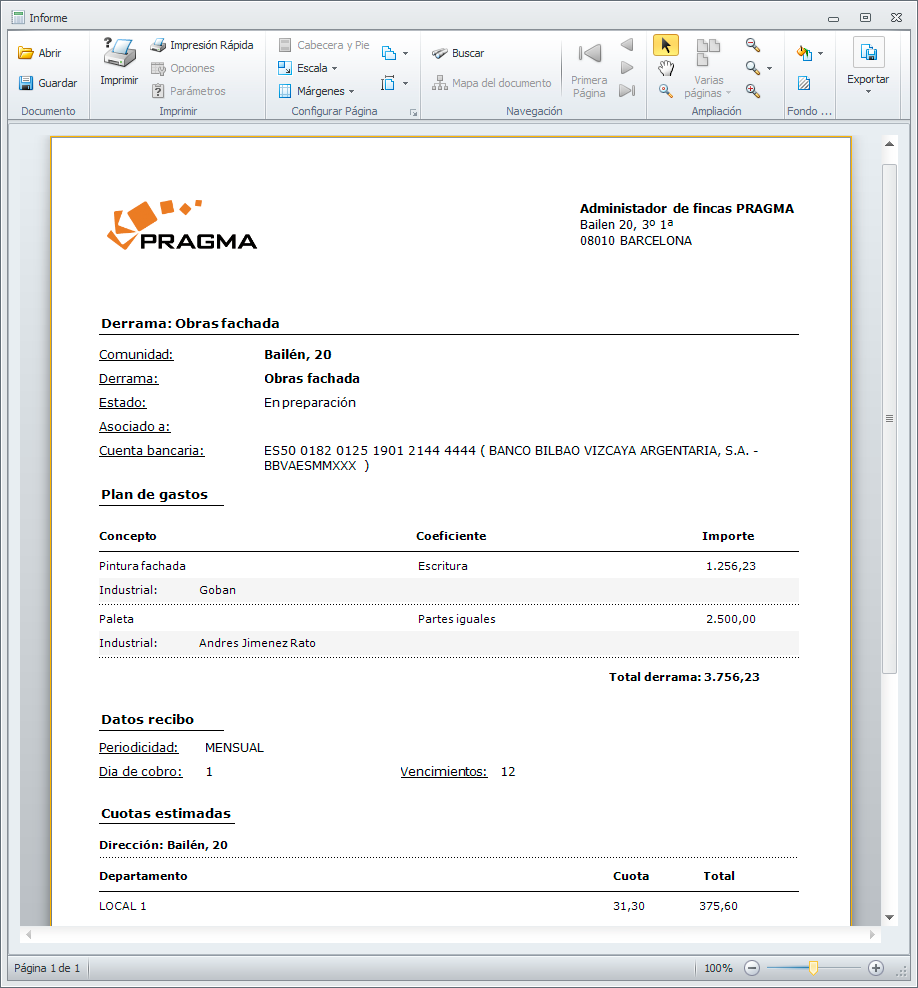Select amount 1.256,23
This screenshot has height=988, width=918.
(x=731, y=566)
